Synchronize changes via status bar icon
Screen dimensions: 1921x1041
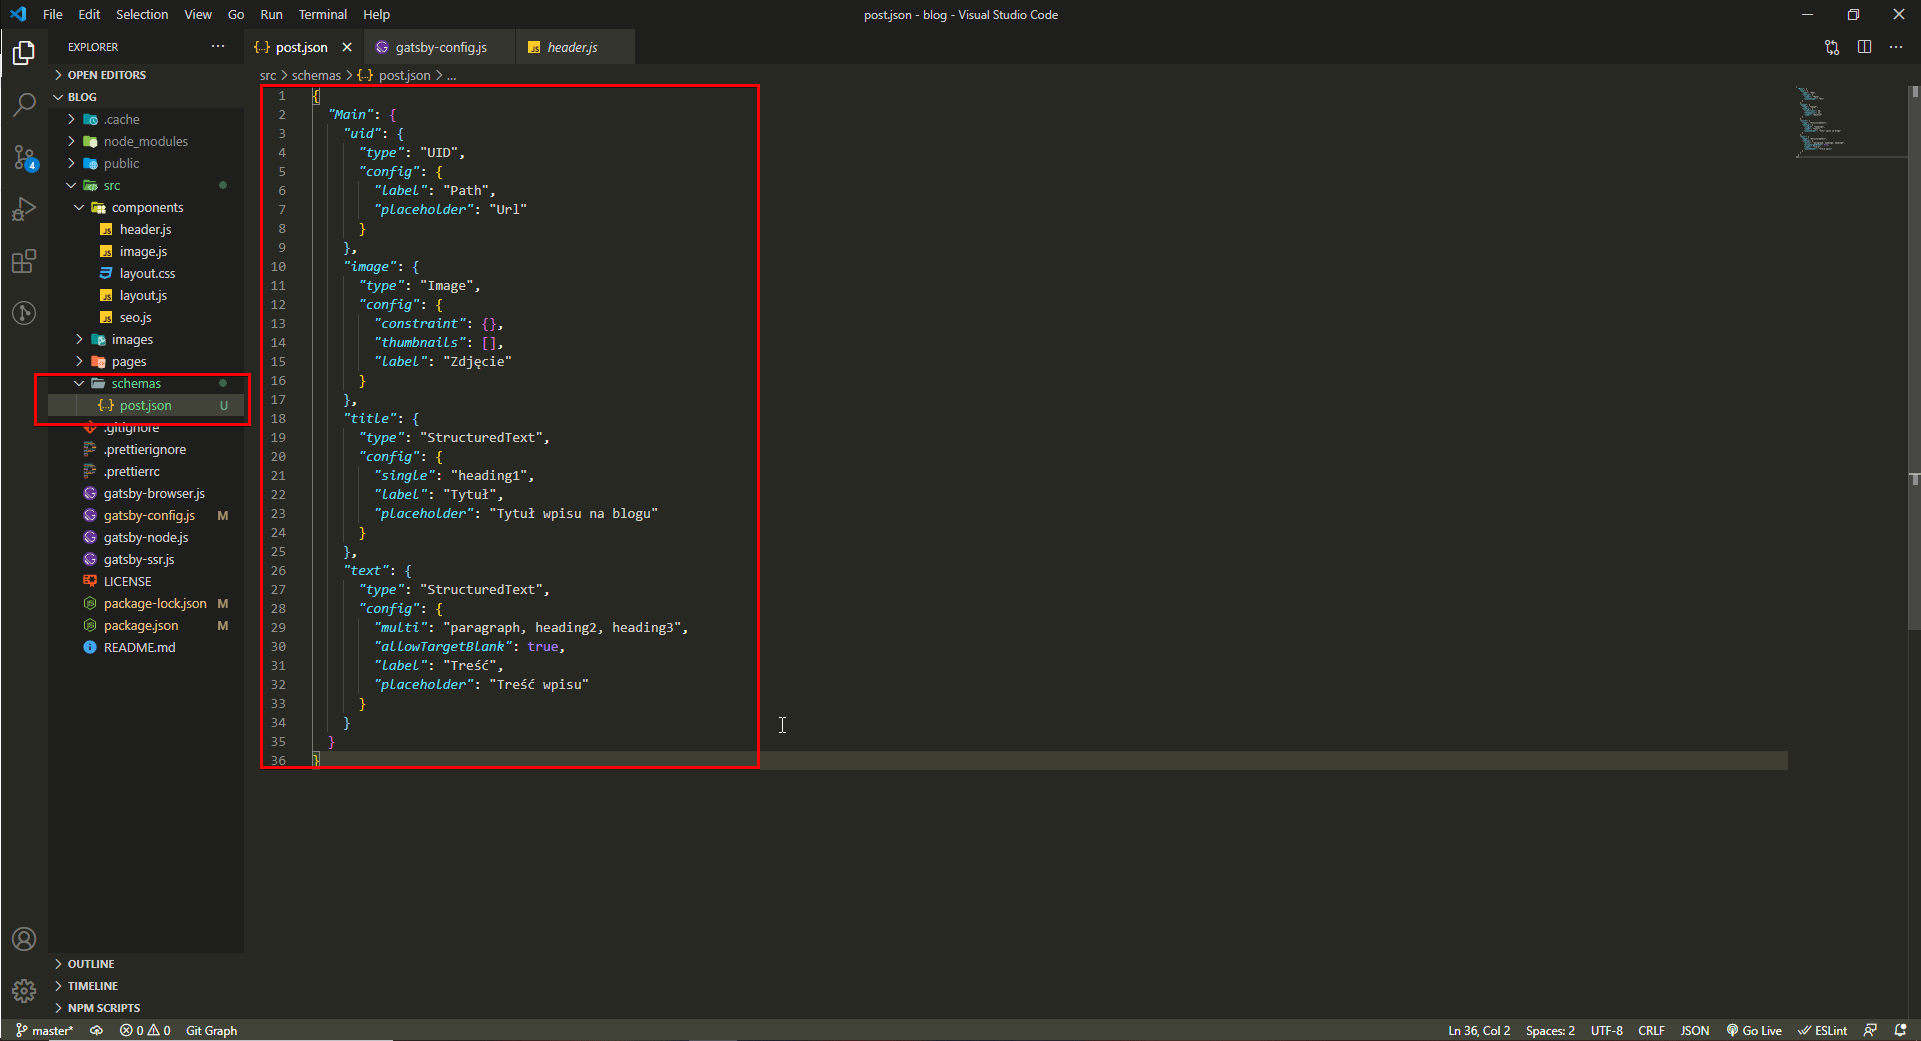[x=97, y=1030]
